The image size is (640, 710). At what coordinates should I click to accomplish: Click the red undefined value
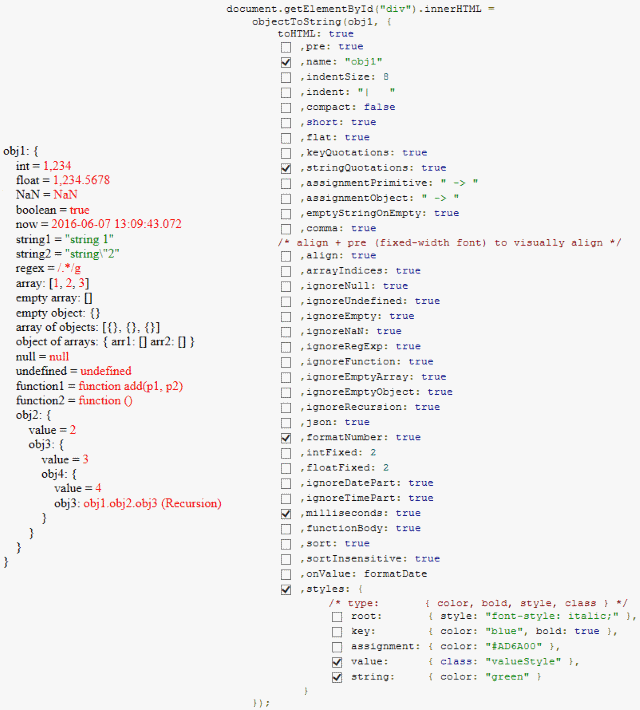[x=106, y=371]
